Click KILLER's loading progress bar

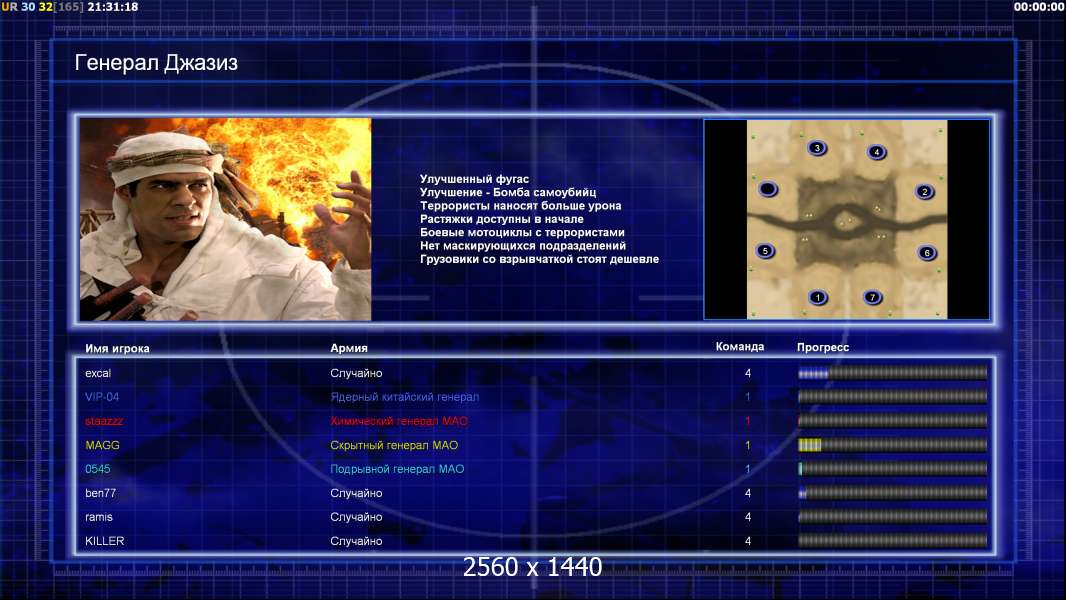click(x=893, y=540)
